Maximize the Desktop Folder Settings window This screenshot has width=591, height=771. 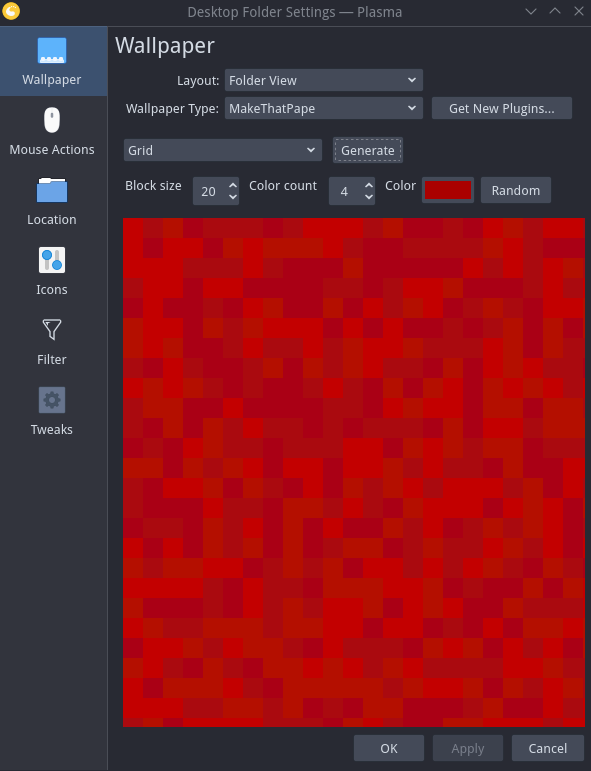(555, 11)
